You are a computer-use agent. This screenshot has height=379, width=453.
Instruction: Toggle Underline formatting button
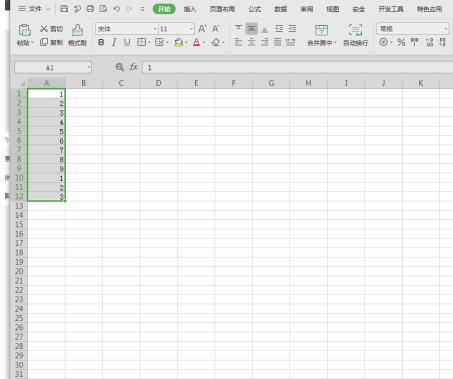127,42
